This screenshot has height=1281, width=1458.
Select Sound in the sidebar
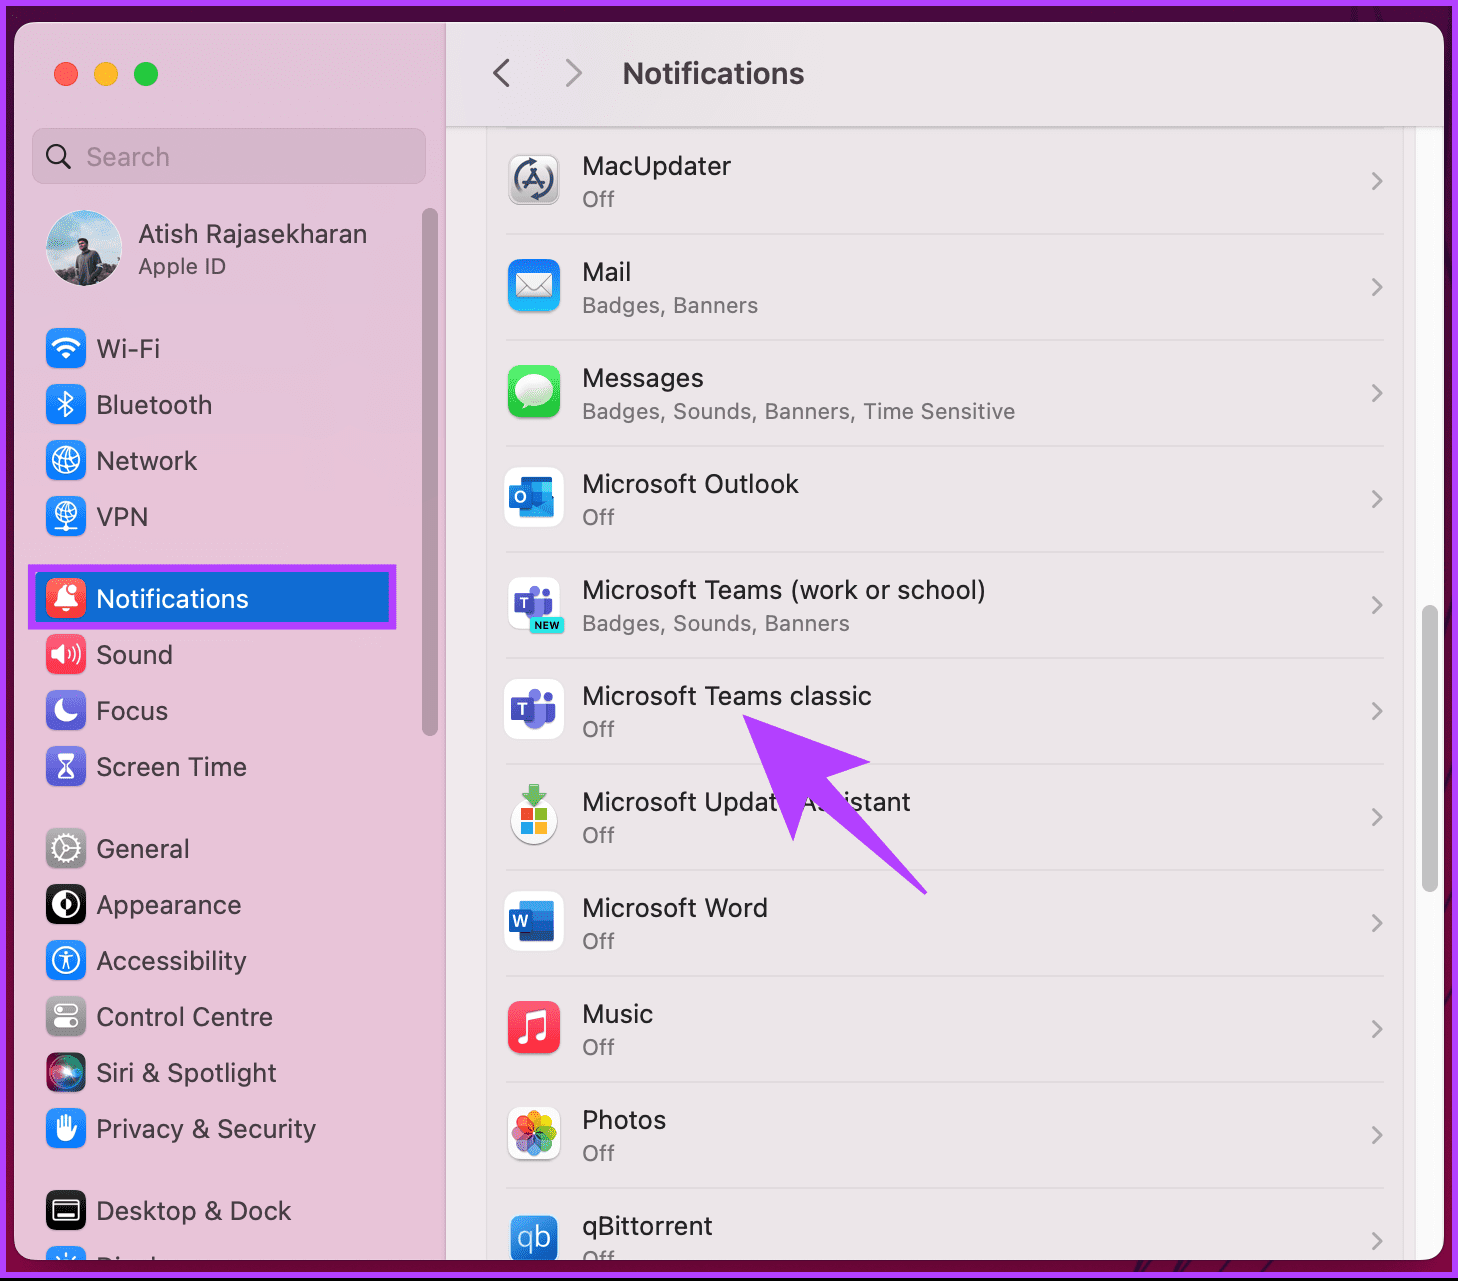[134, 655]
